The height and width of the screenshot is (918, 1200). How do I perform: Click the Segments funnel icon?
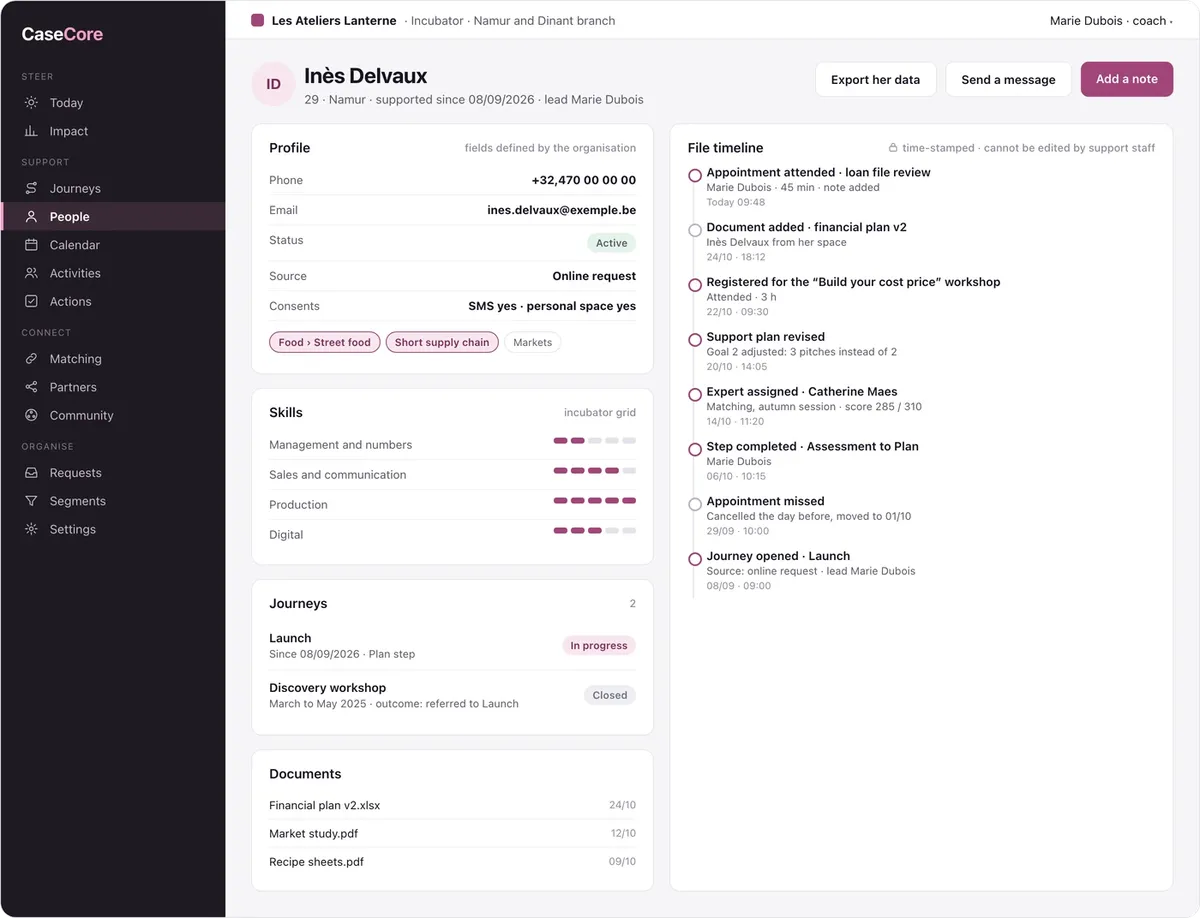(32, 501)
